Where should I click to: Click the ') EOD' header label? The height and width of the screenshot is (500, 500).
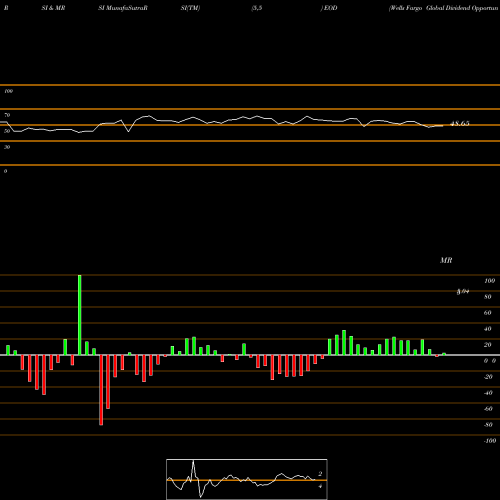tap(329, 8)
